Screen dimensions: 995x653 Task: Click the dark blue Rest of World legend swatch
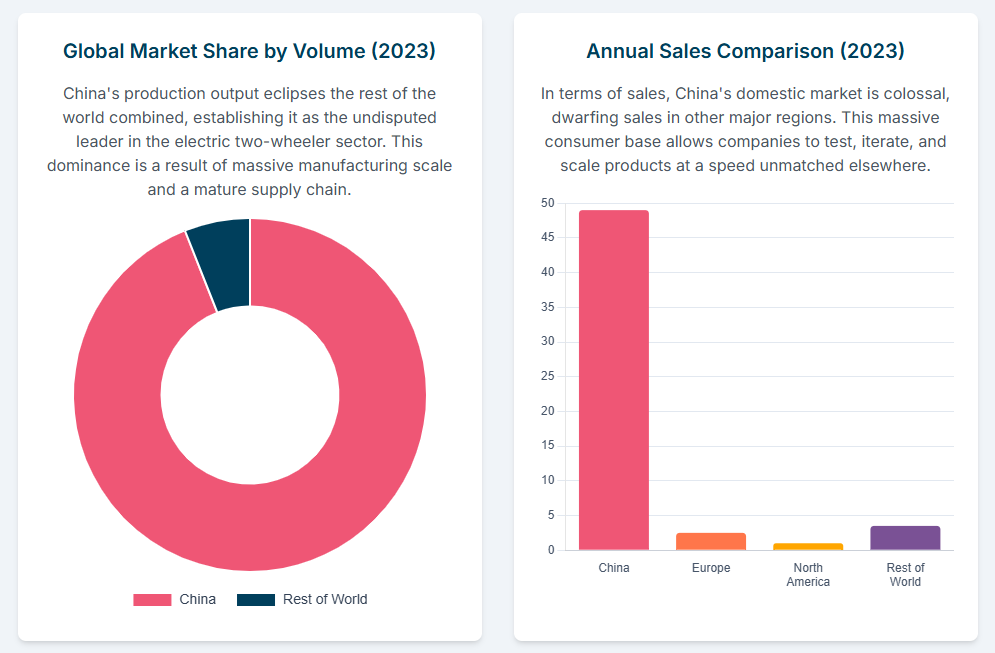[x=255, y=600]
